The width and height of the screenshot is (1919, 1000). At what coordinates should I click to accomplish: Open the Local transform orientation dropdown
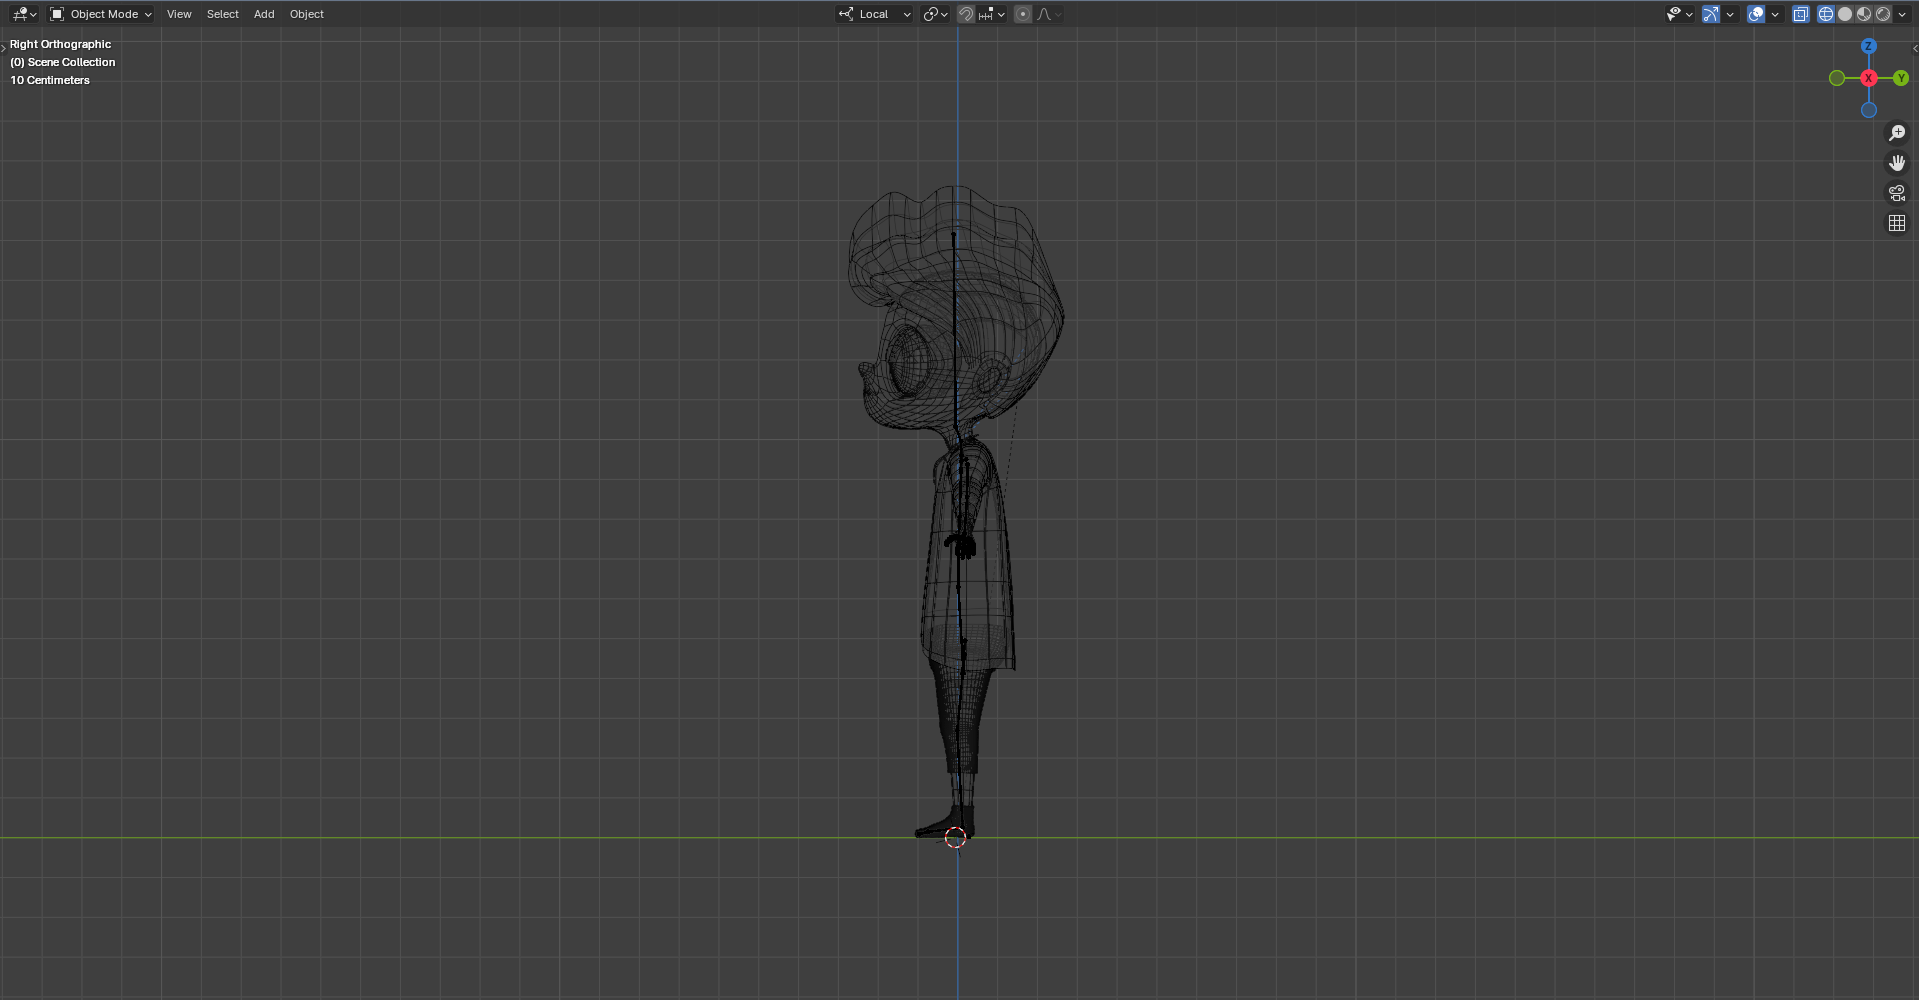click(875, 14)
